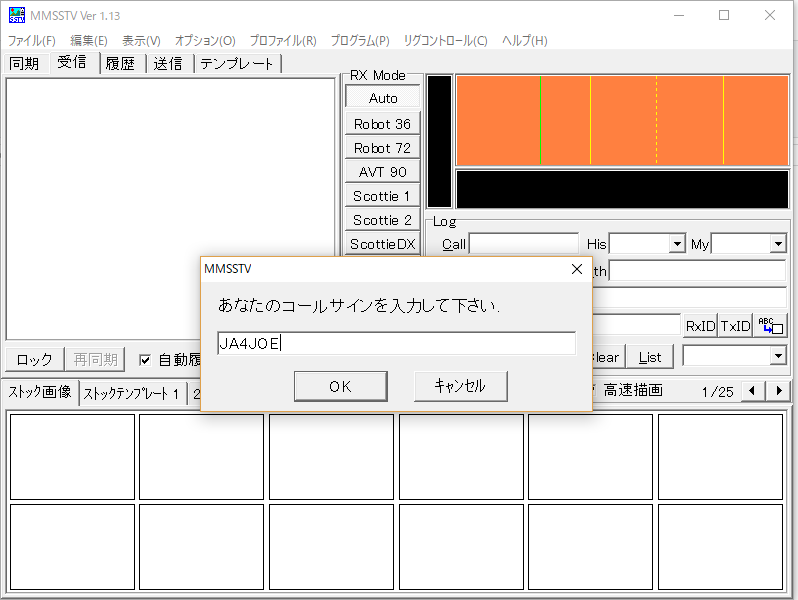Expand the His report dropdown
798x600 pixels.
pos(676,244)
